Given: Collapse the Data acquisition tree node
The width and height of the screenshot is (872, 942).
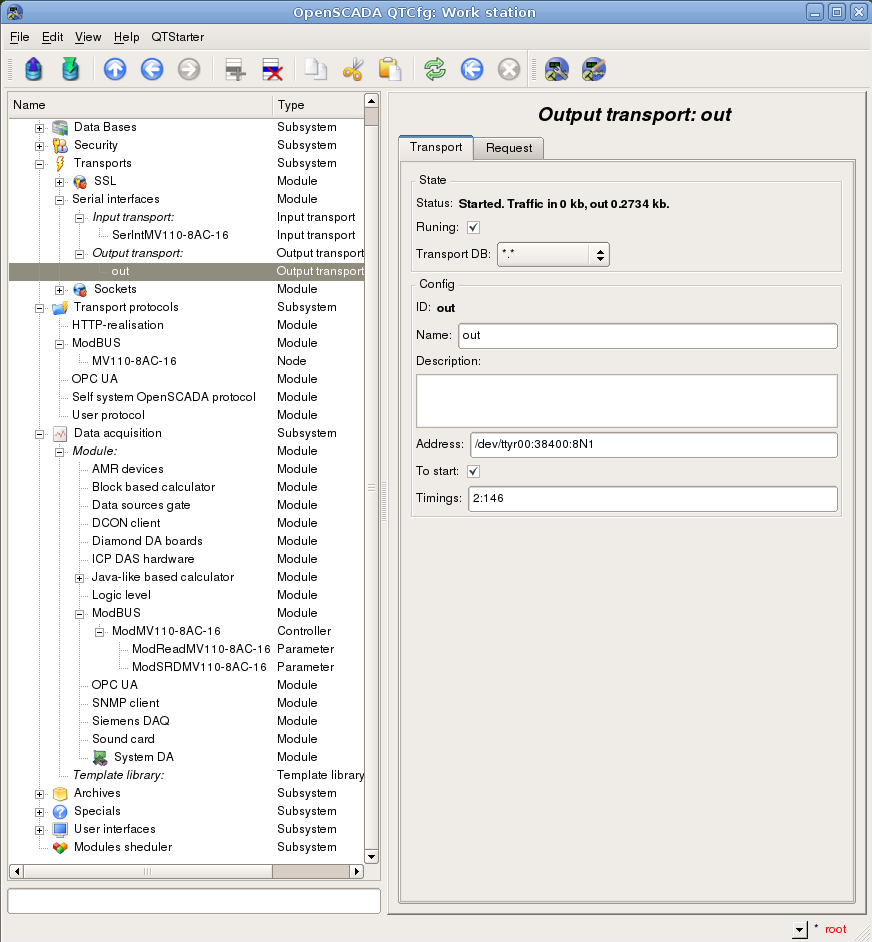Looking at the screenshot, I should coord(40,433).
